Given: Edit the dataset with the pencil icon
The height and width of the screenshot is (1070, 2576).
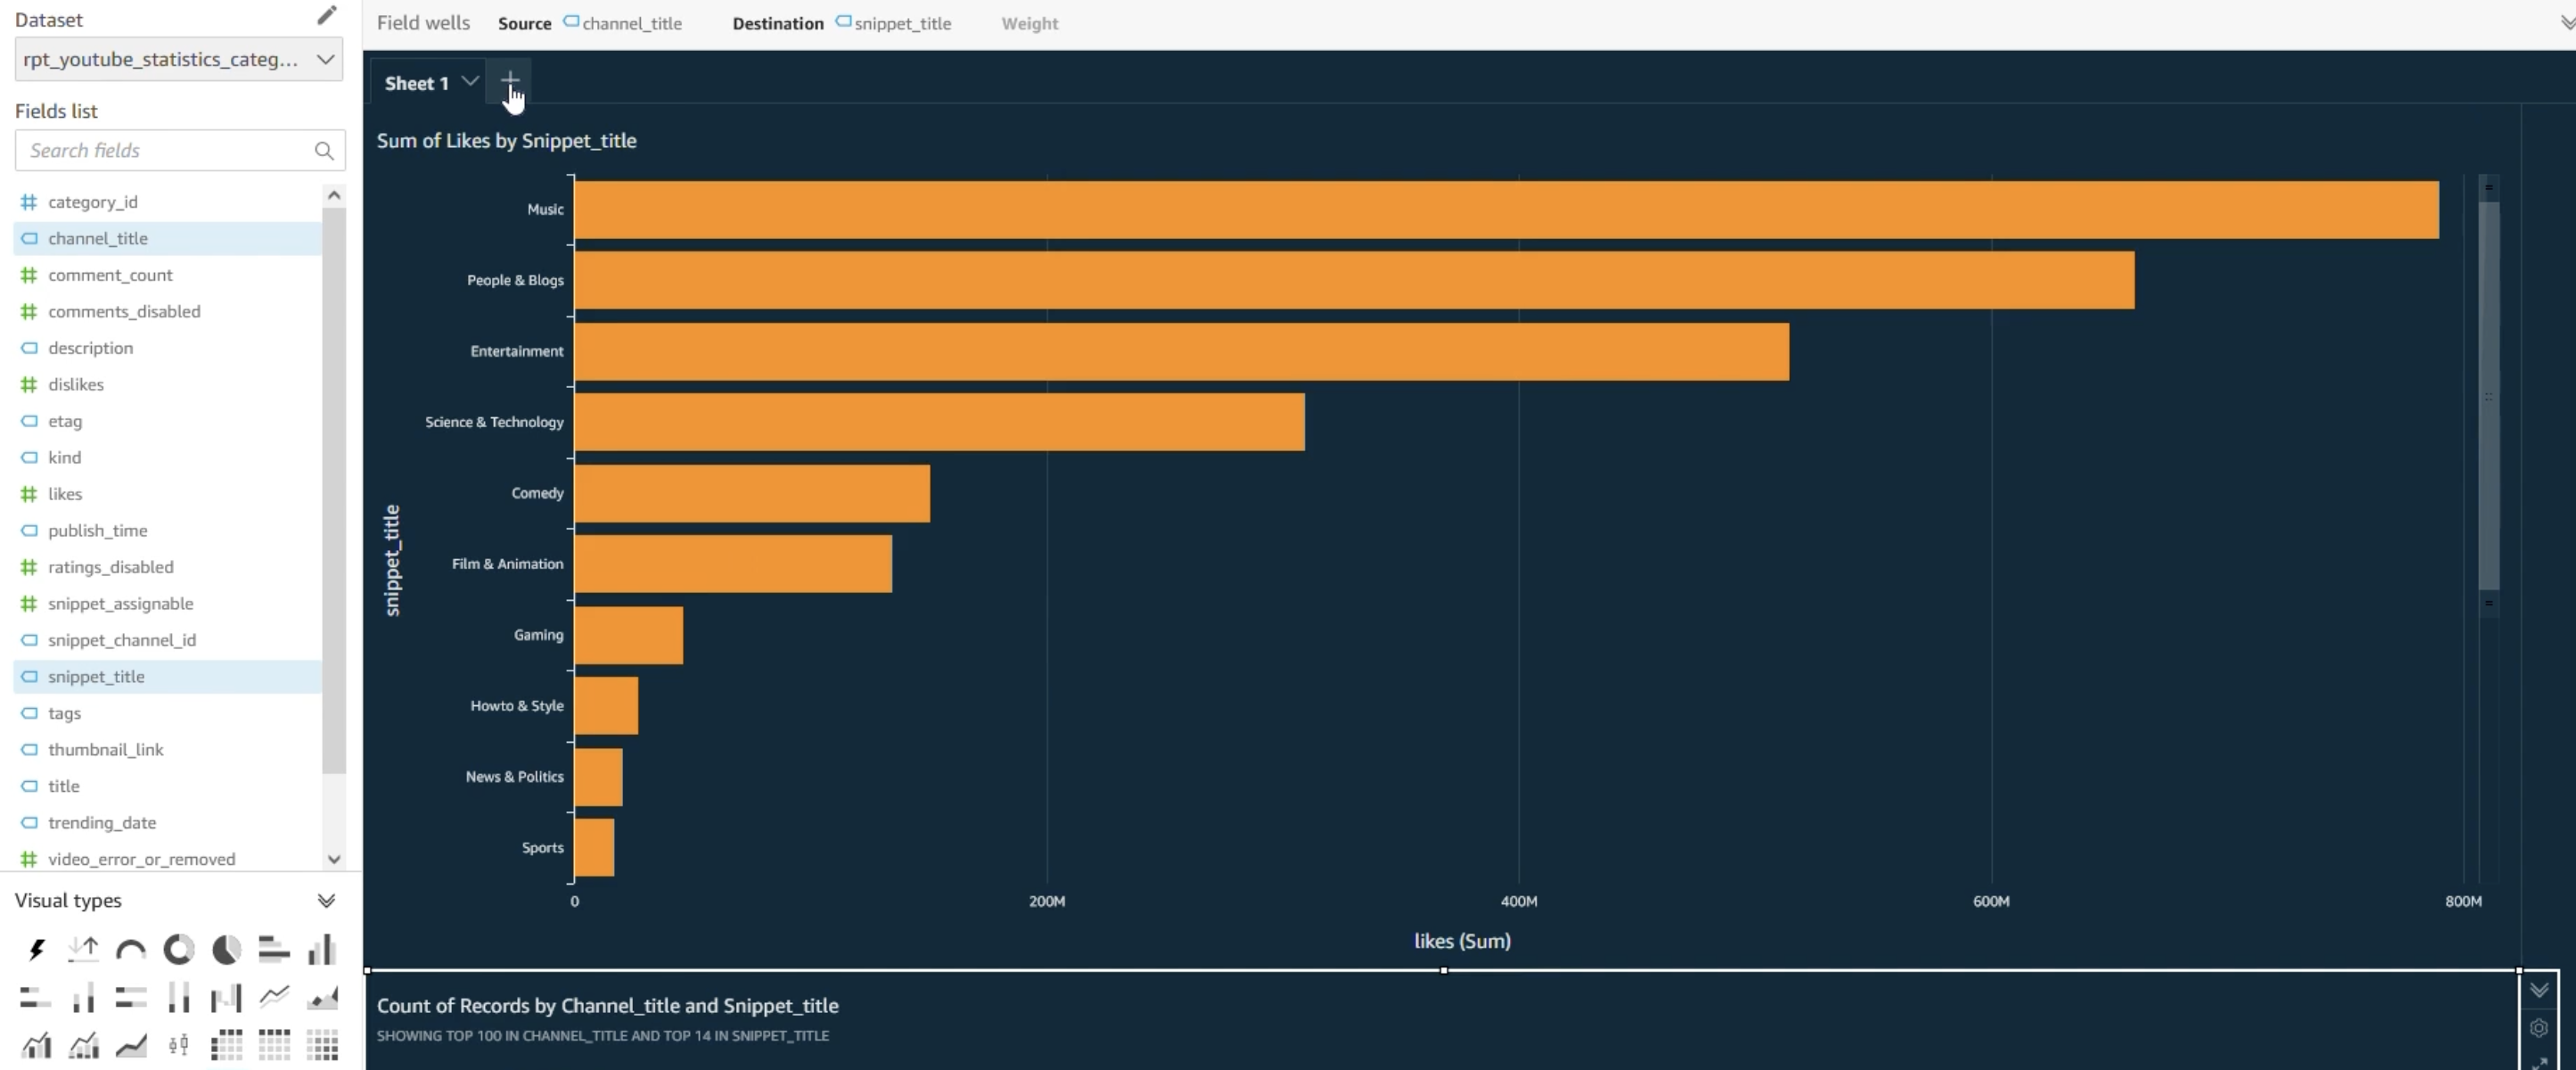Looking at the screenshot, I should pos(327,15).
